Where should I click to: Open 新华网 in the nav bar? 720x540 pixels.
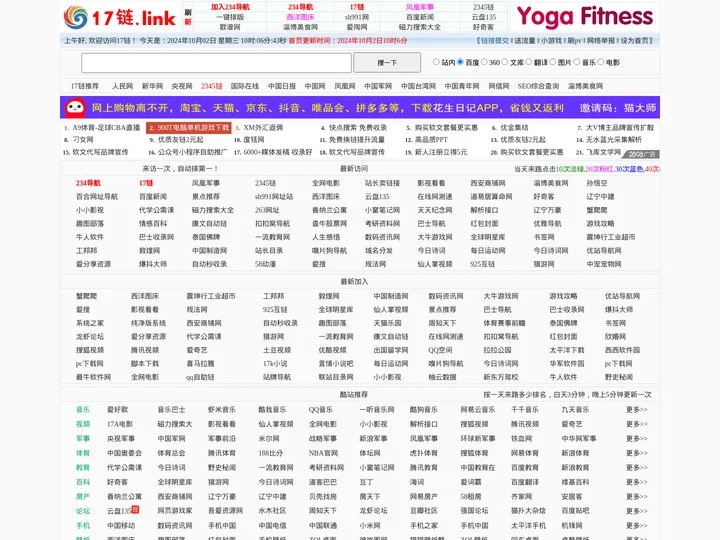coord(152,86)
